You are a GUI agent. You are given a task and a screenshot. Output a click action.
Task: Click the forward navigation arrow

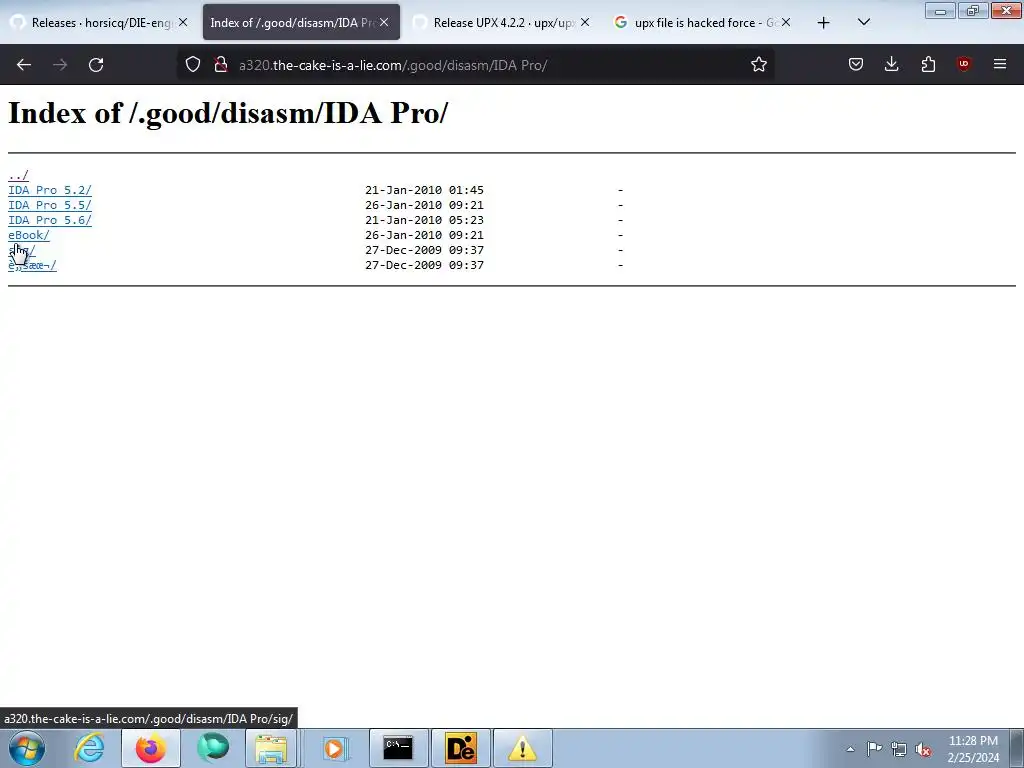(60, 65)
